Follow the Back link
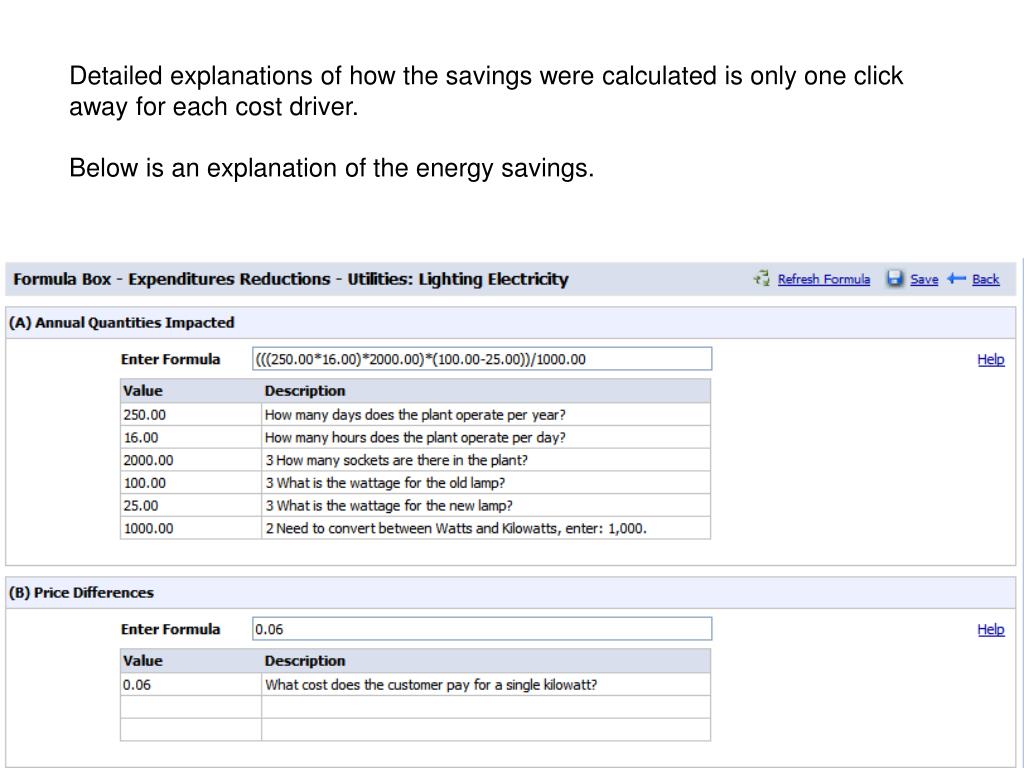The width and height of the screenshot is (1024, 768). click(985, 279)
